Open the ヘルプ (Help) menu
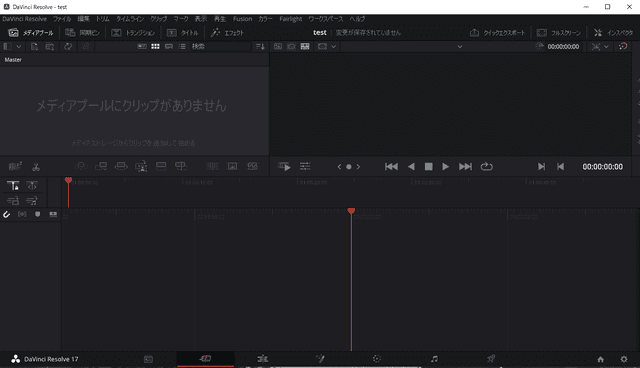The image size is (640, 368). [357, 19]
